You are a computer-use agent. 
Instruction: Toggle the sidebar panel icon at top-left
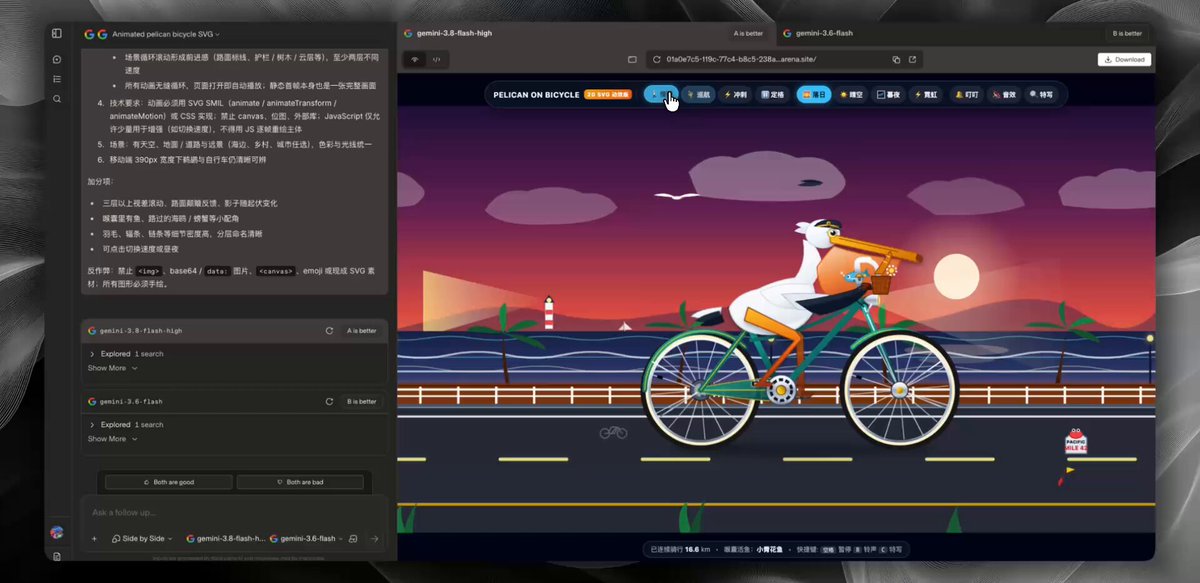coord(57,33)
